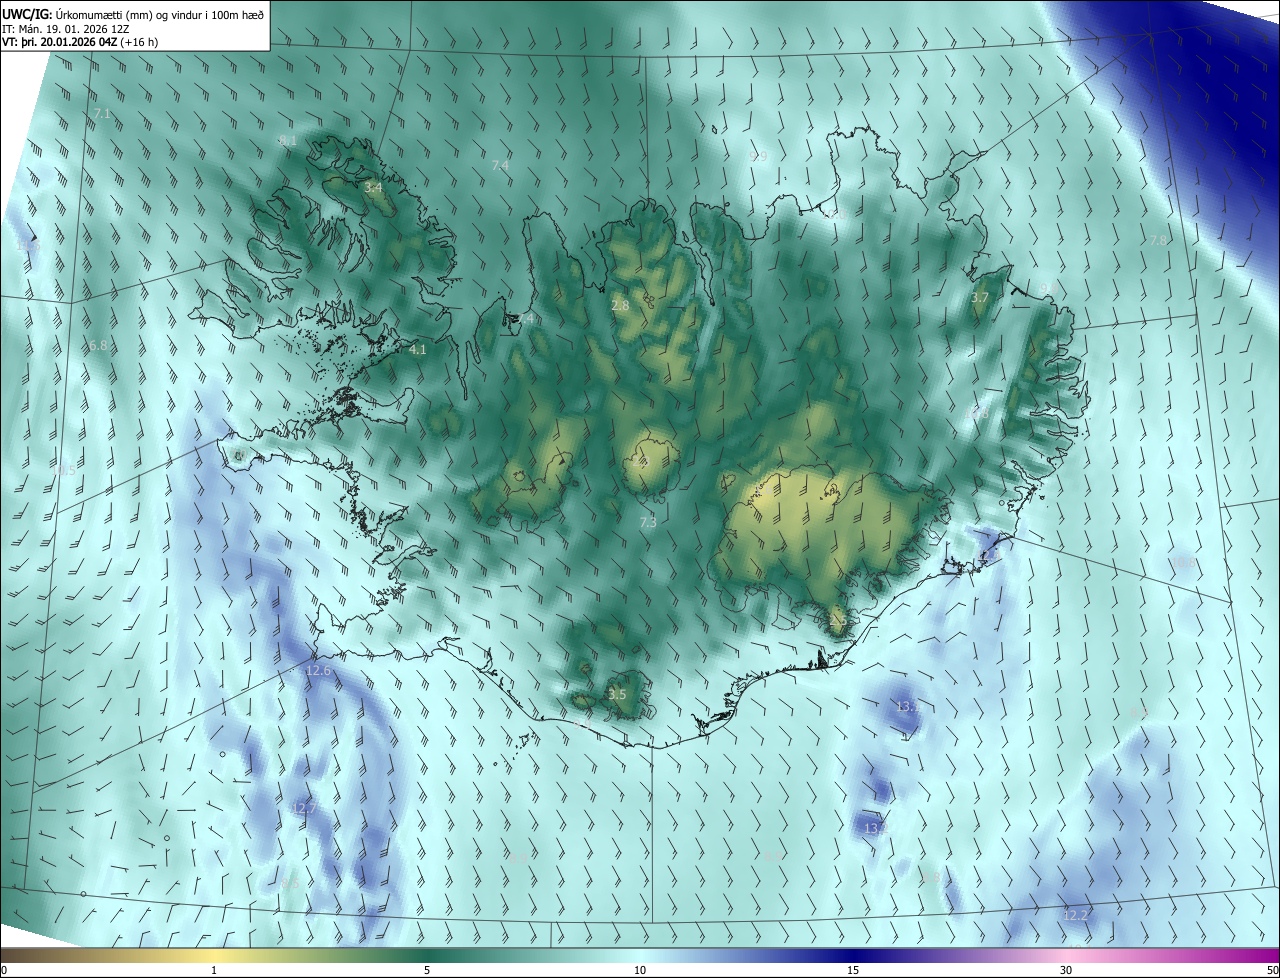Click the 6.8 value label on the map

click(x=98, y=345)
